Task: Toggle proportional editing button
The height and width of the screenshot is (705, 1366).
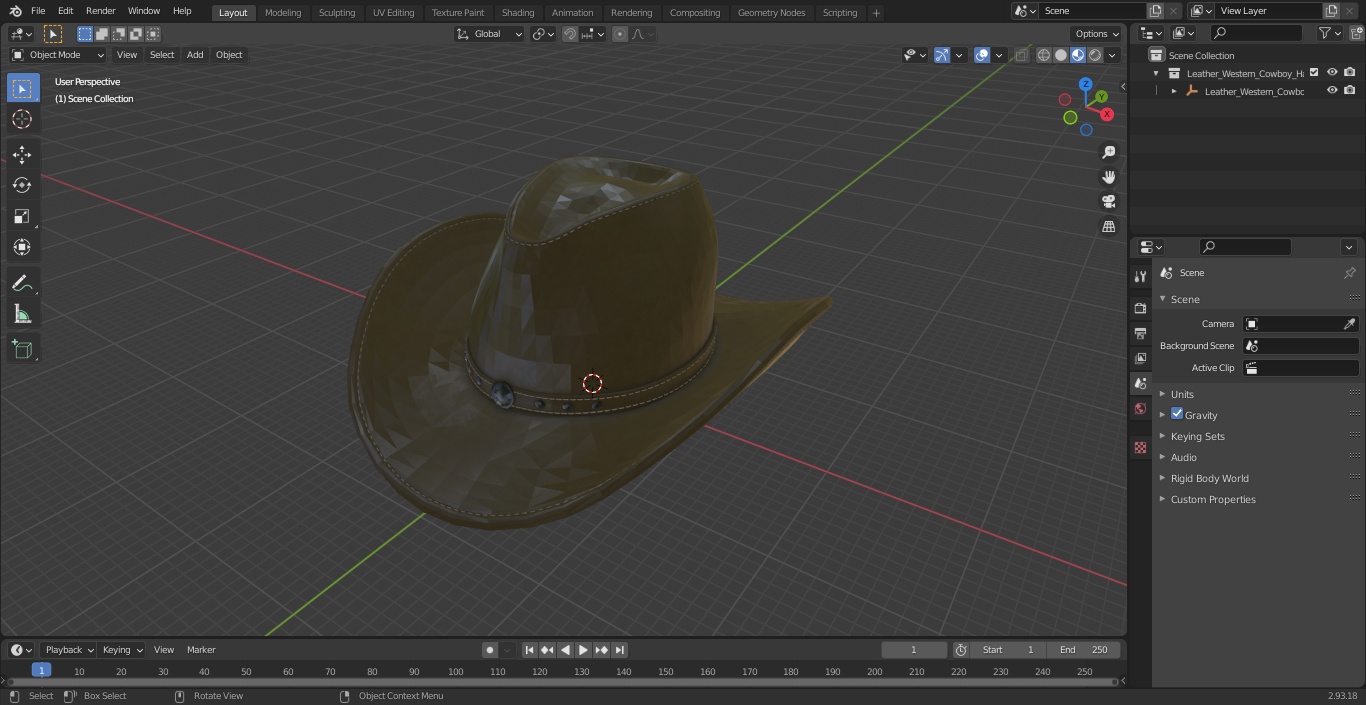Action: click(620, 34)
